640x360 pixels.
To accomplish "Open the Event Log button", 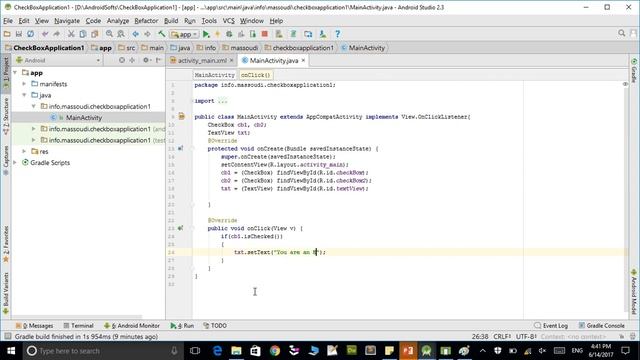I will 551,326.
